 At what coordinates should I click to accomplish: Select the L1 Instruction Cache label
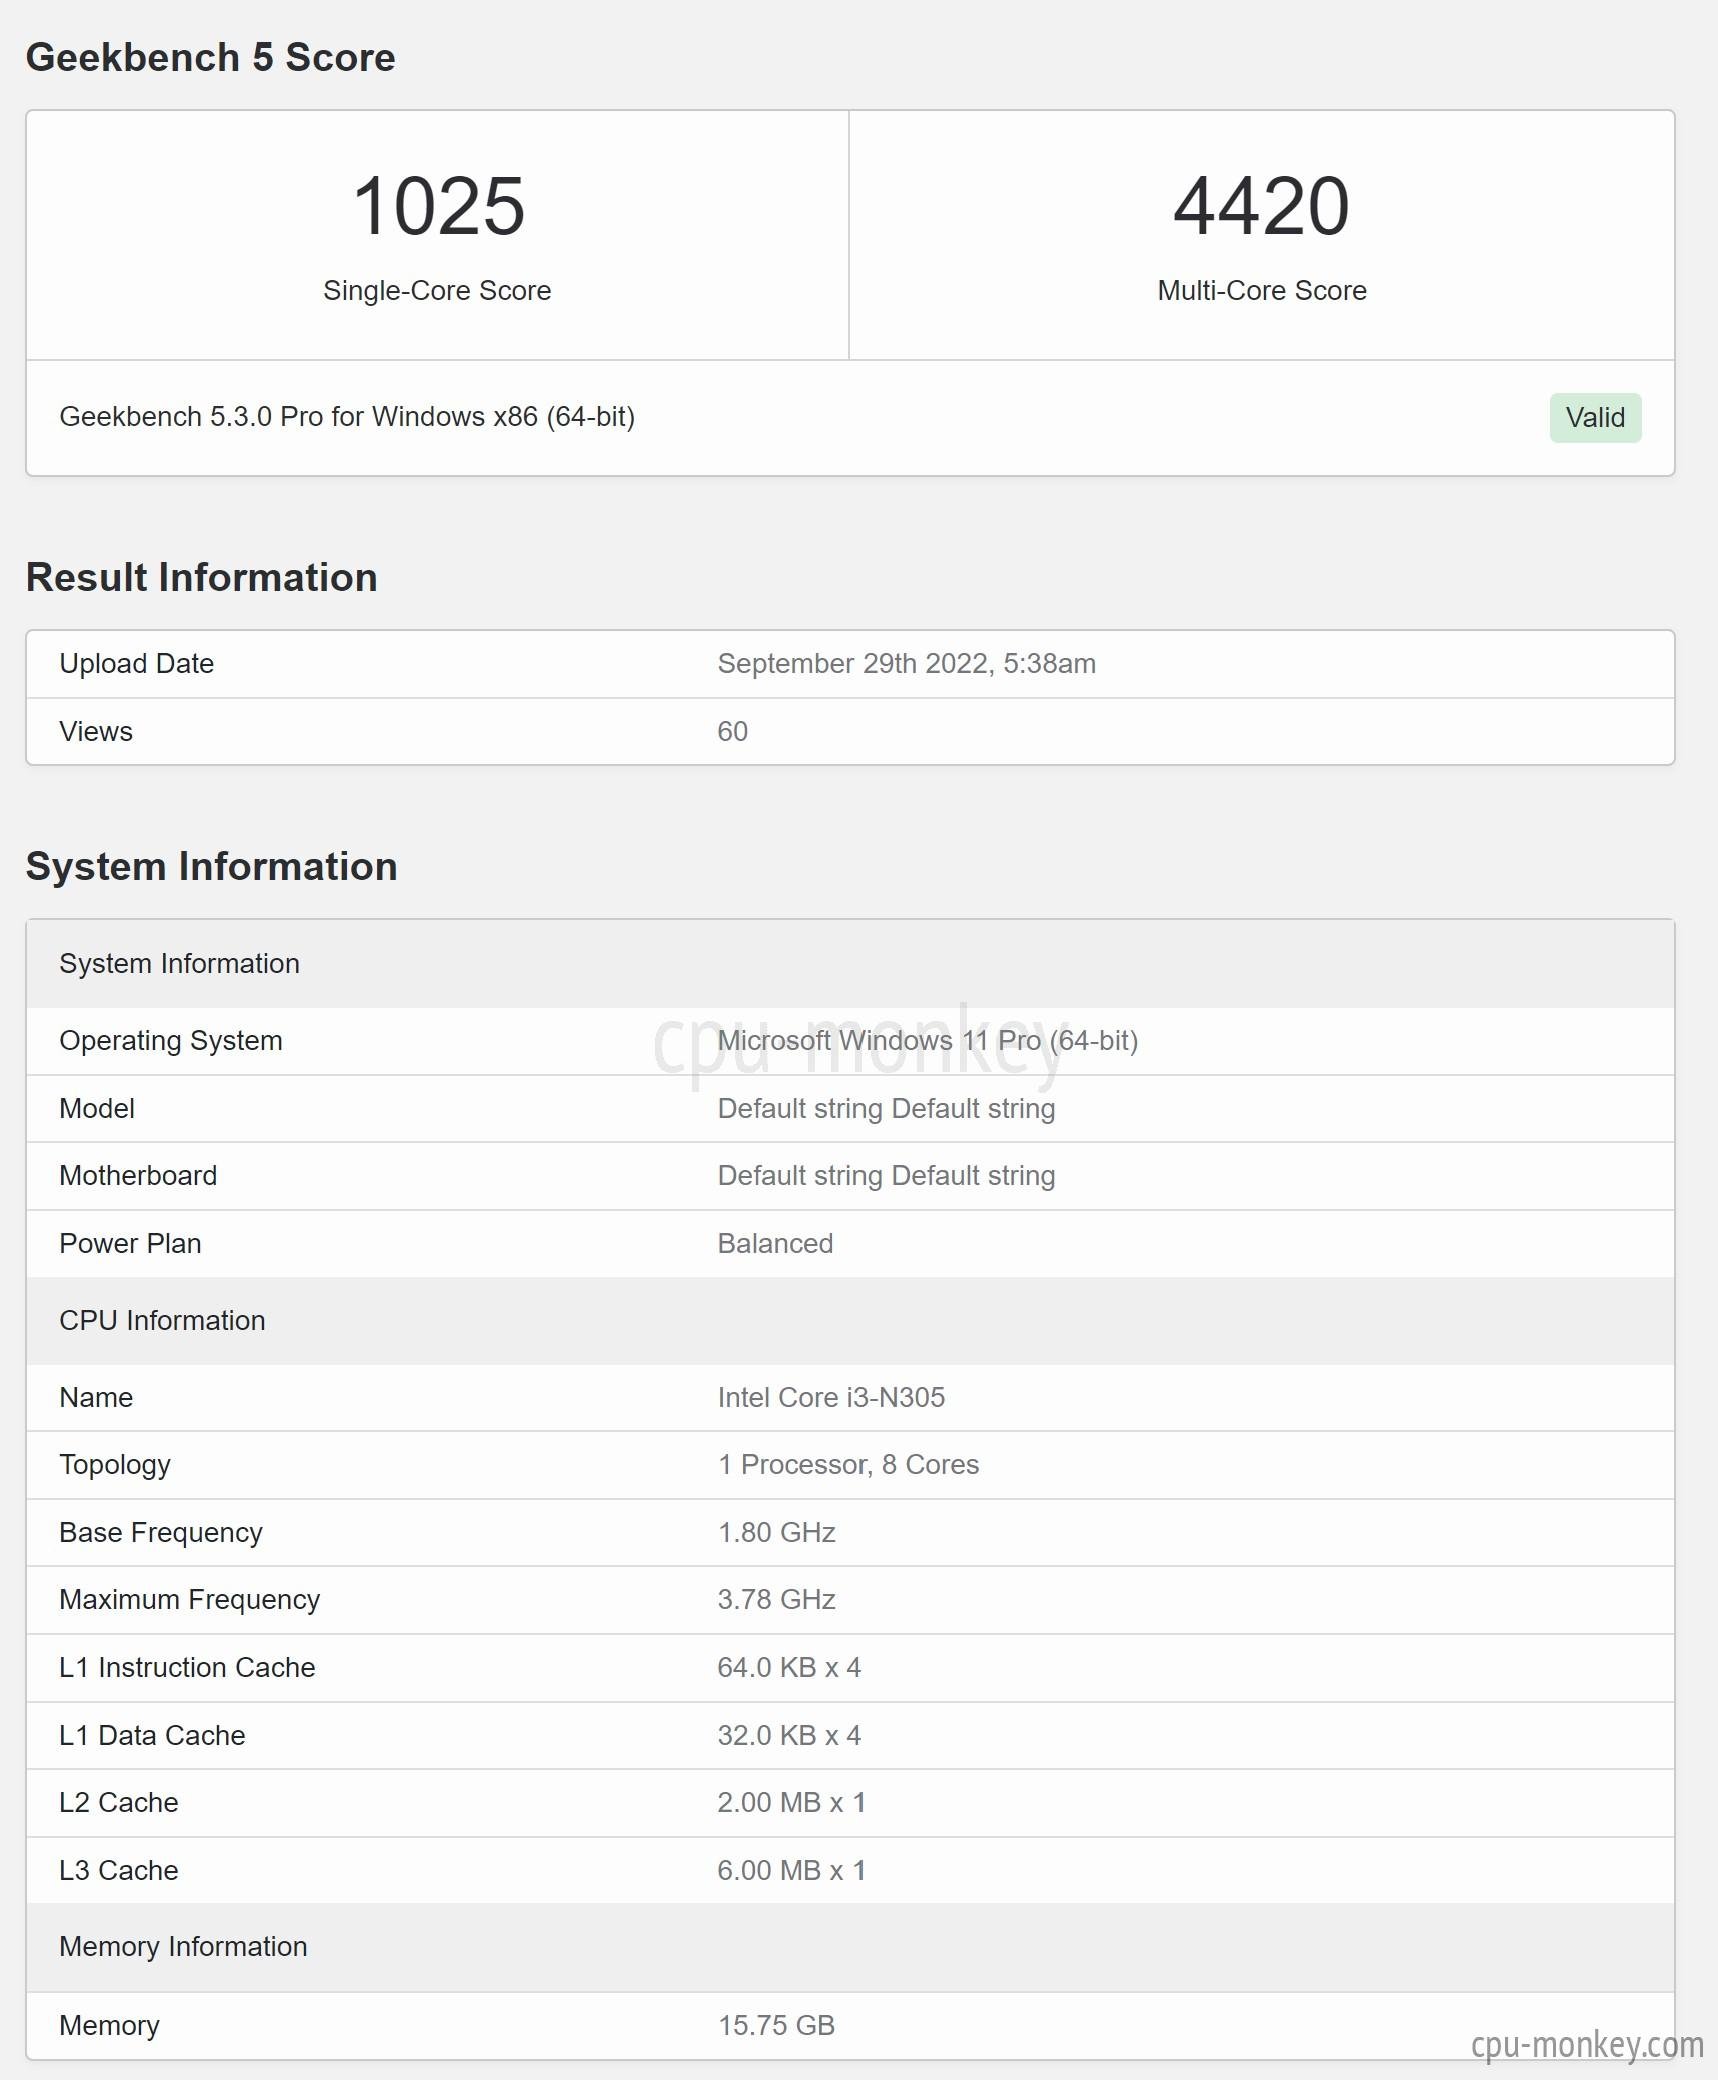[187, 1668]
